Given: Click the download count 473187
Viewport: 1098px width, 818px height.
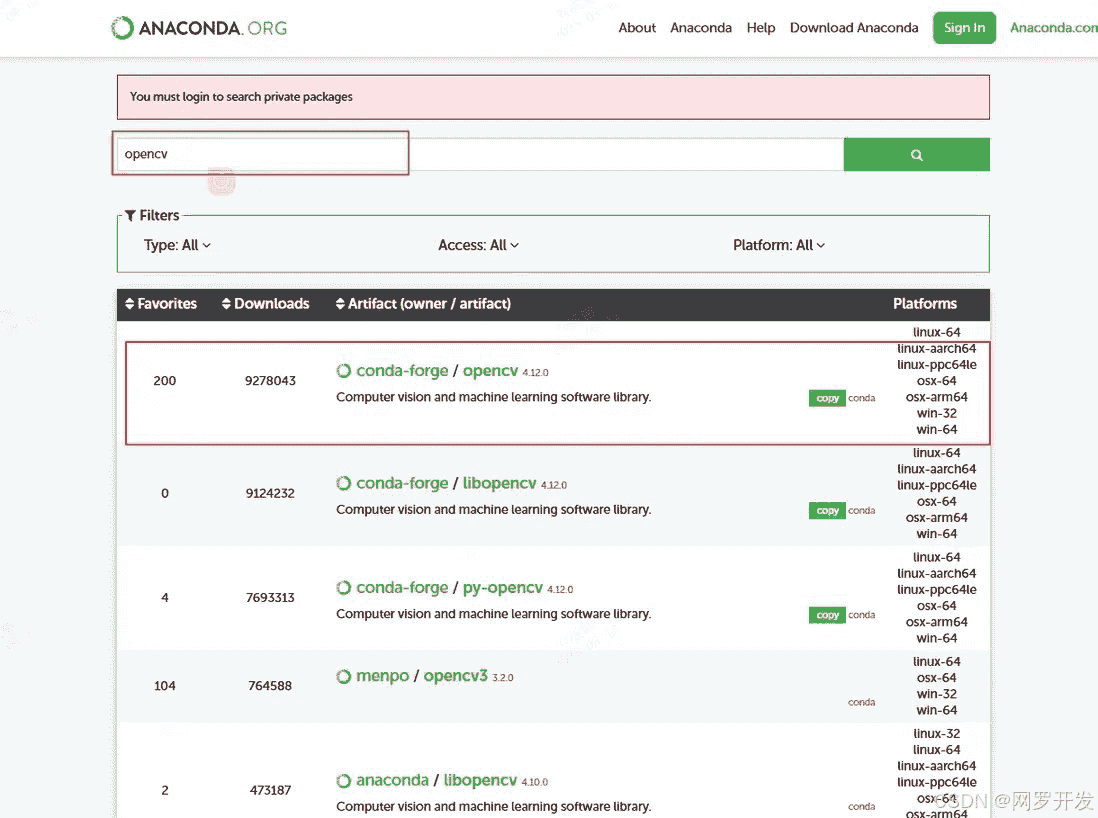Looking at the screenshot, I should tap(270, 790).
